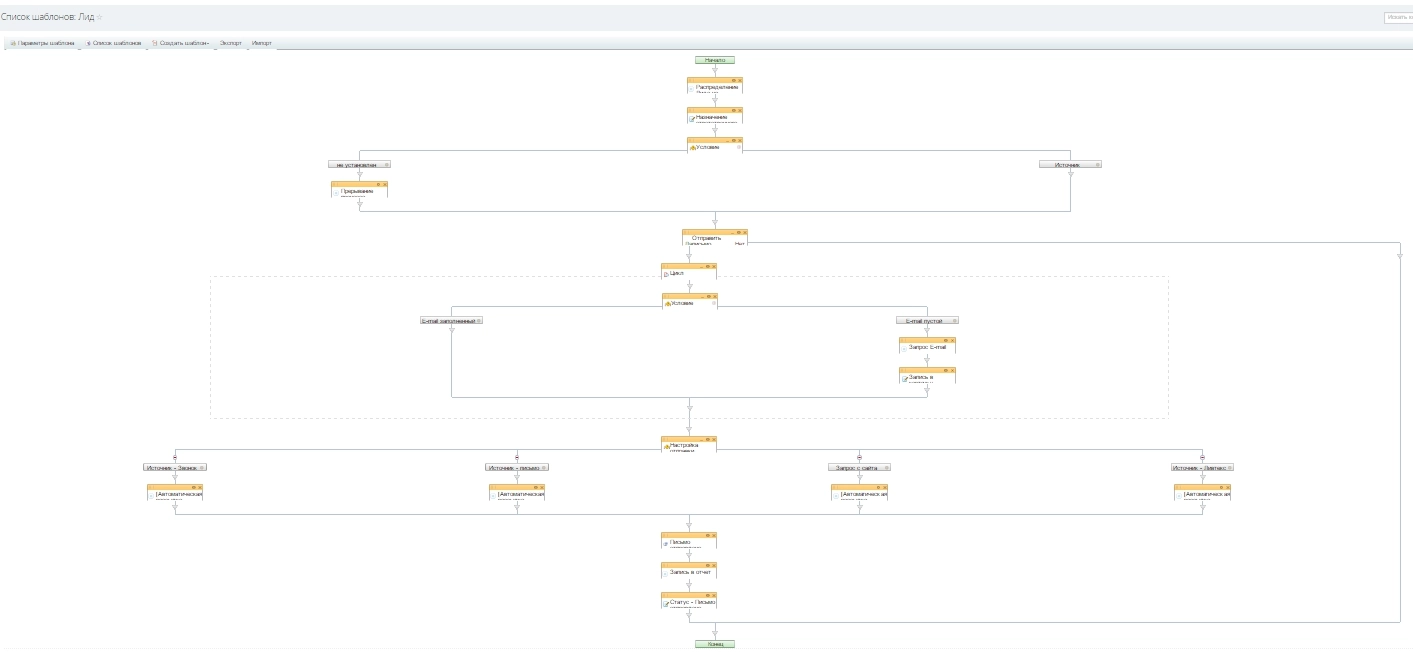
Task: Delete the Запись в отчет block
Action: (713, 565)
